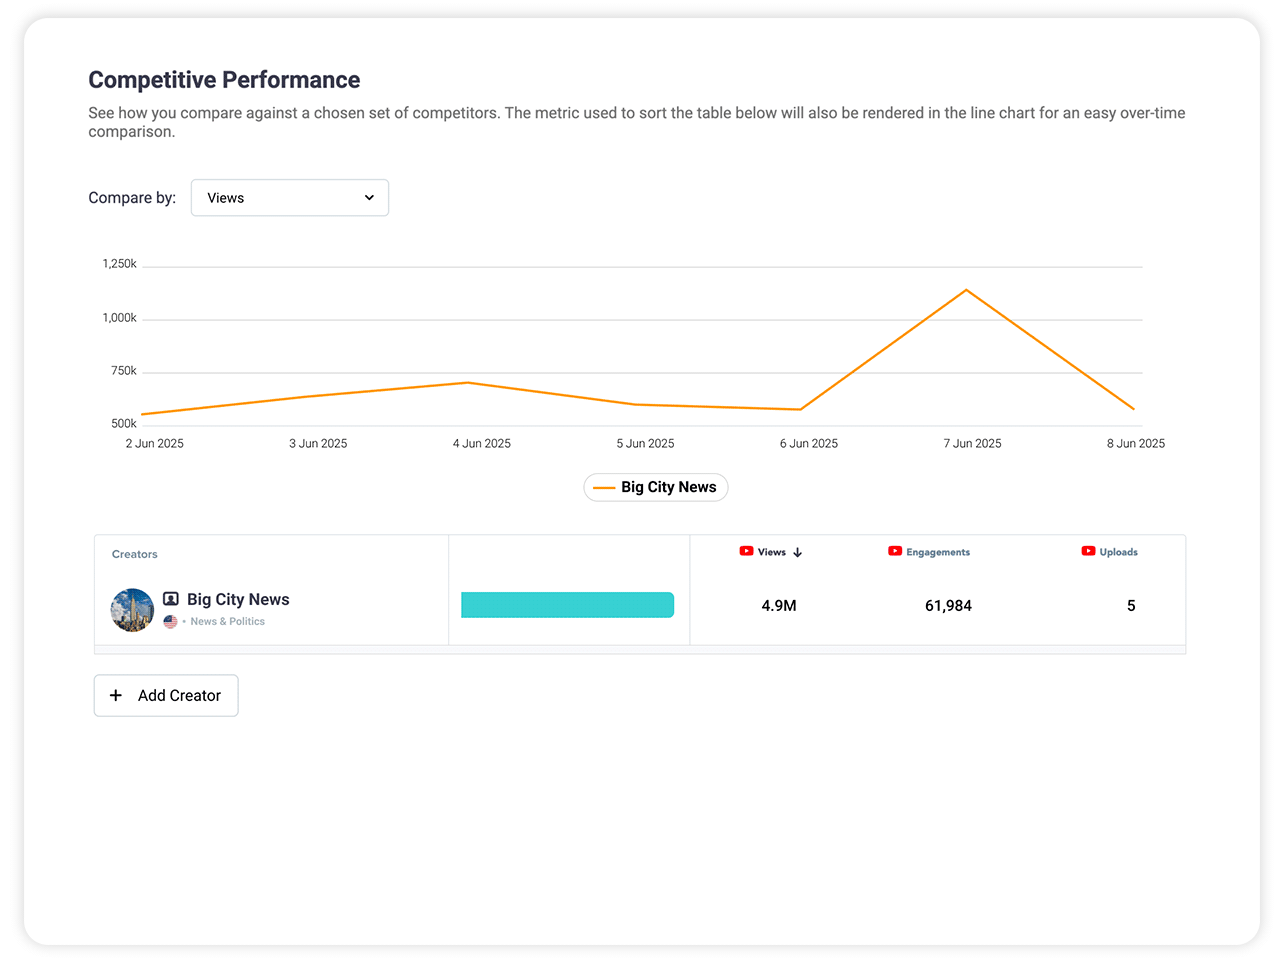Click the chart peak at 7 Jun 2025
1280x960 pixels.
click(966, 290)
